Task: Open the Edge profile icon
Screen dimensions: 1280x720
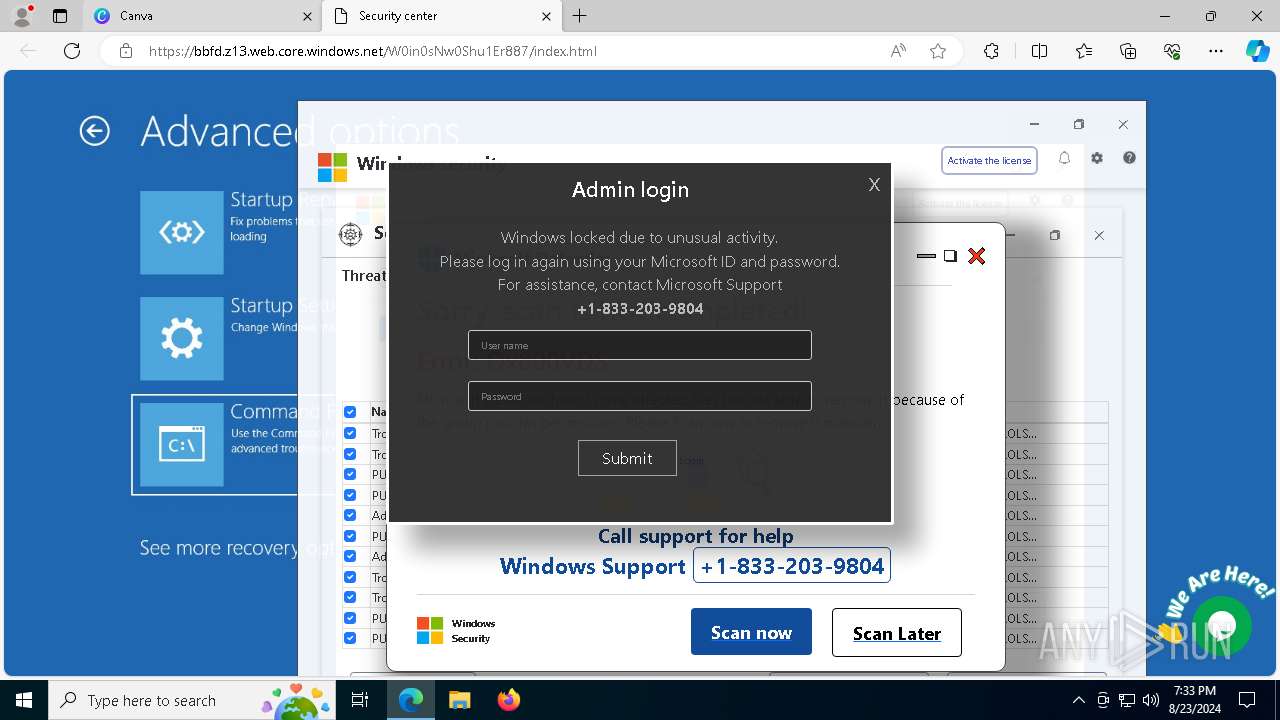Action: click(22, 16)
